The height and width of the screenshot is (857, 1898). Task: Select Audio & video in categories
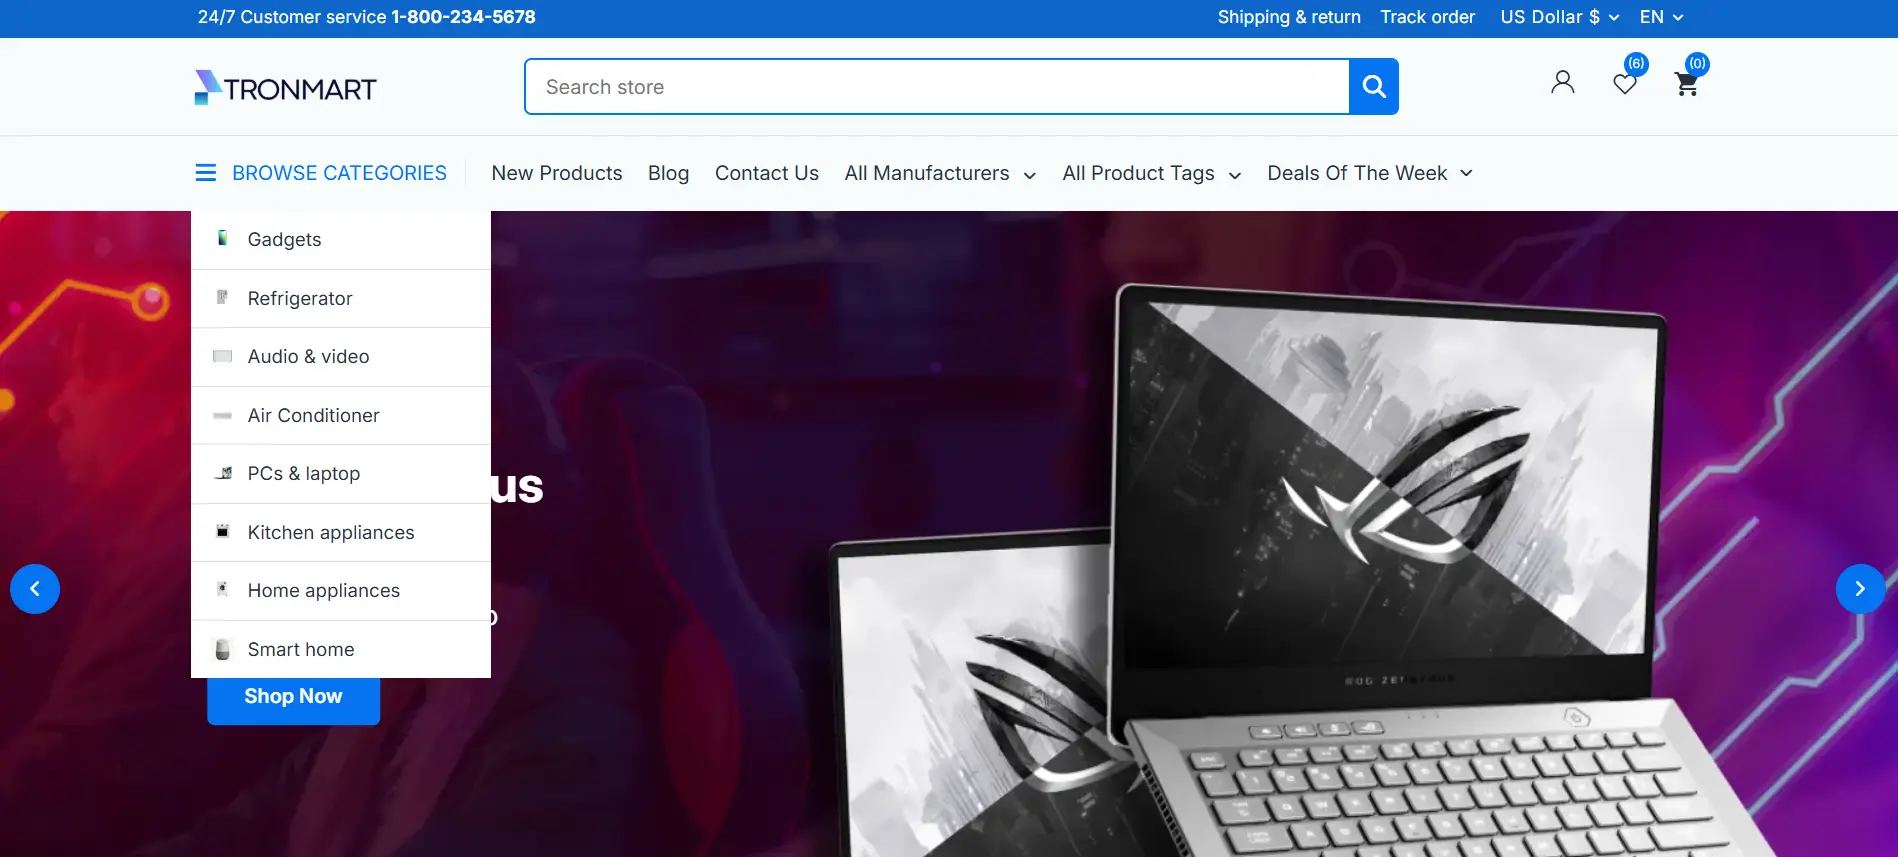coord(341,357)
